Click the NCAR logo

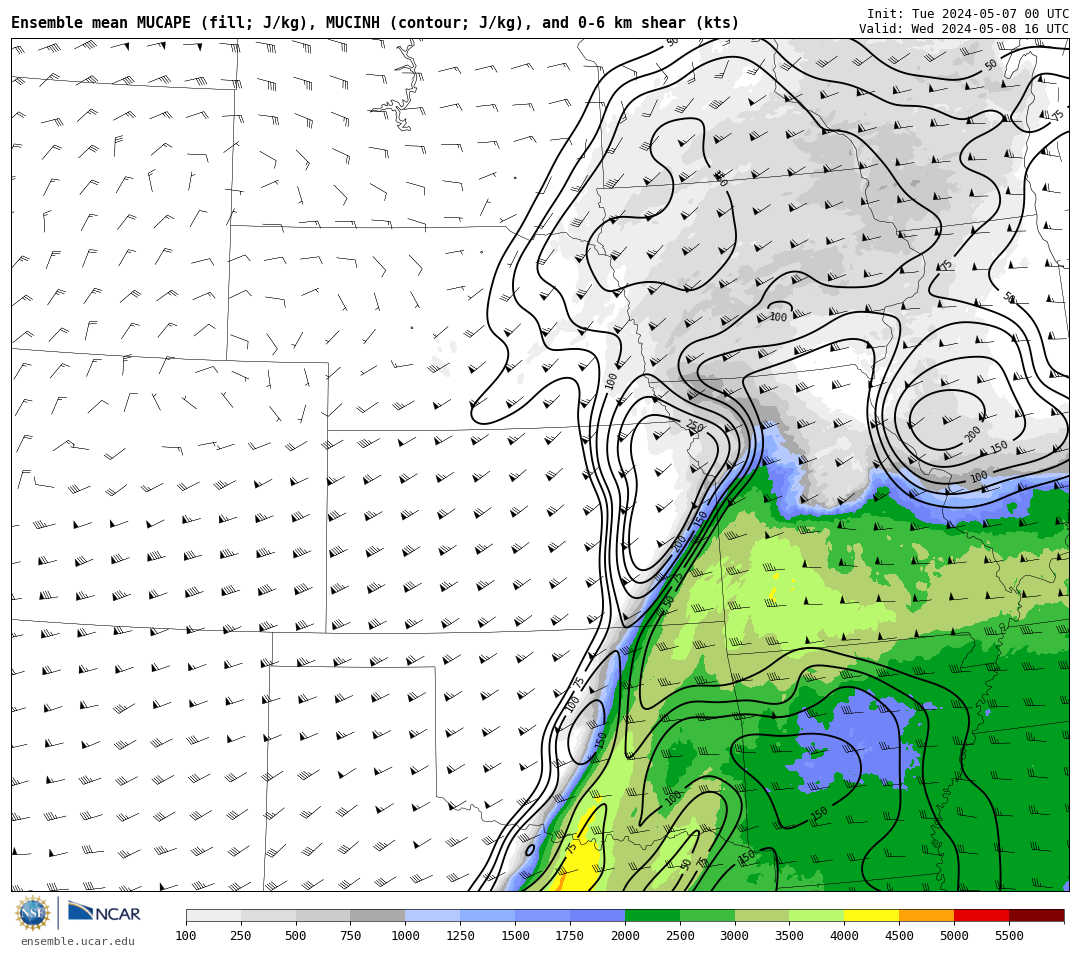(104, 913)
